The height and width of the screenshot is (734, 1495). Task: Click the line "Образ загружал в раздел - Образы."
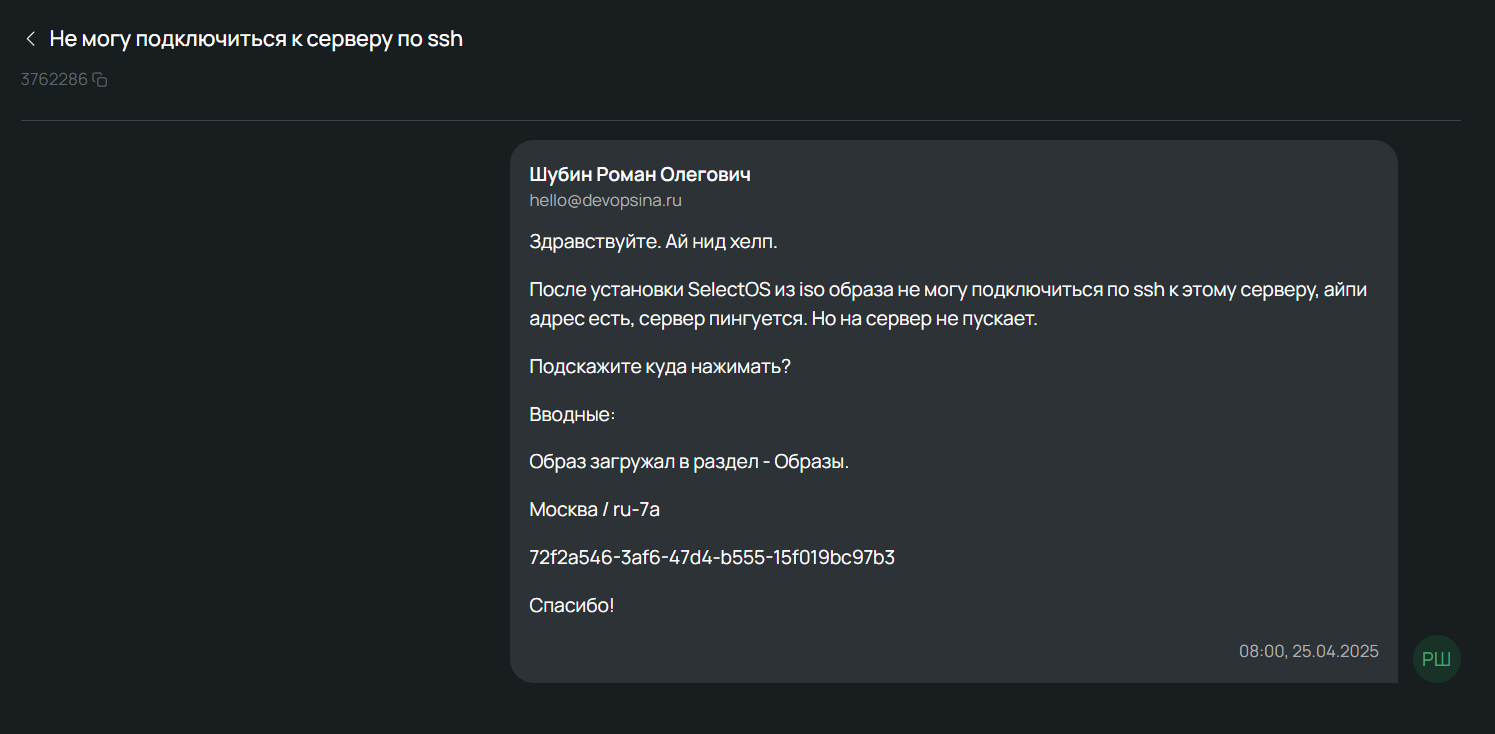point(688,462)
